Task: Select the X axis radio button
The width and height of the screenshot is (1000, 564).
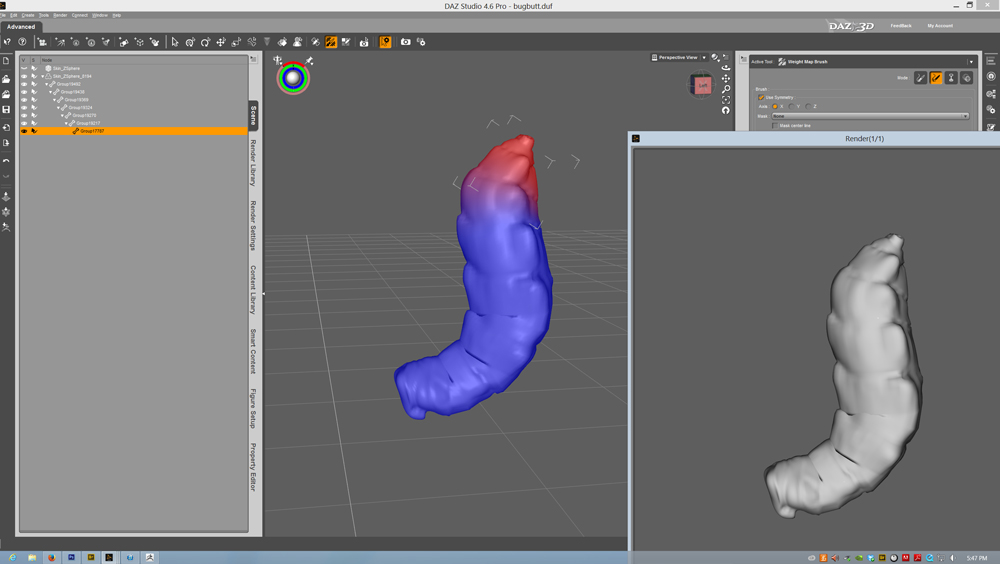Action: pos(775,107)
